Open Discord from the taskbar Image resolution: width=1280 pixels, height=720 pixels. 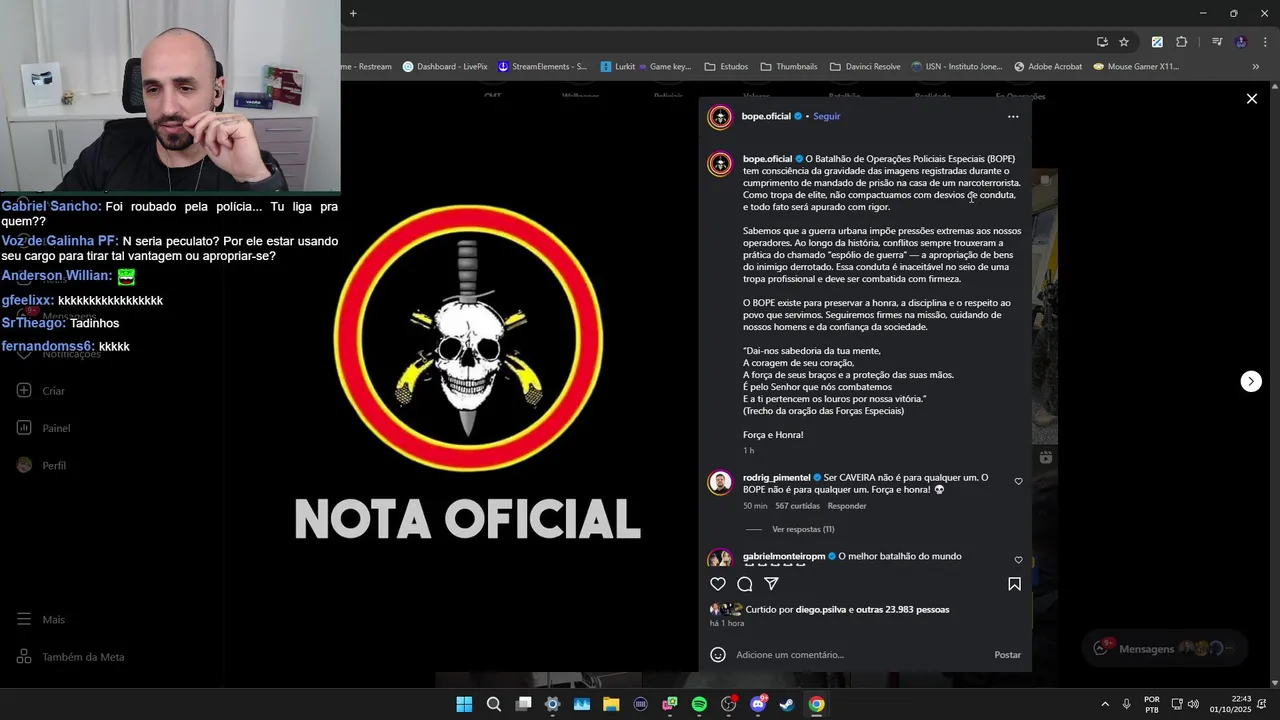pos(758,704)
